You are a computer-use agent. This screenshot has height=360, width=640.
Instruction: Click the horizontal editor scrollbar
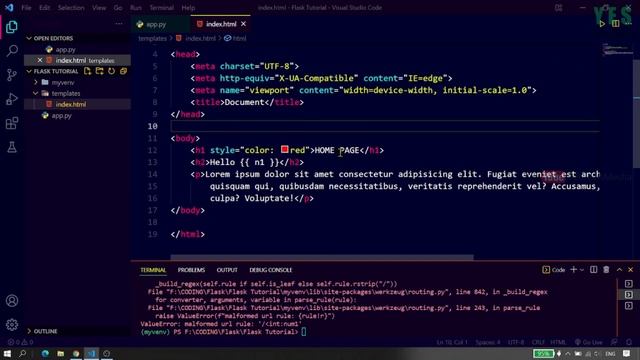click(322, 258)
